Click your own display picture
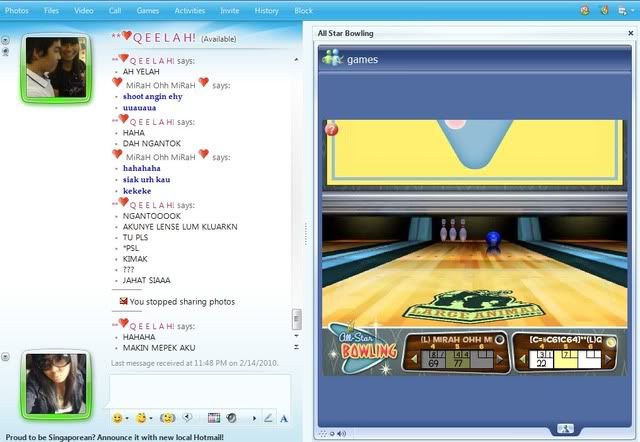This screenshot has width=640, height=442. pyautogui.click(x=56, y=384)
